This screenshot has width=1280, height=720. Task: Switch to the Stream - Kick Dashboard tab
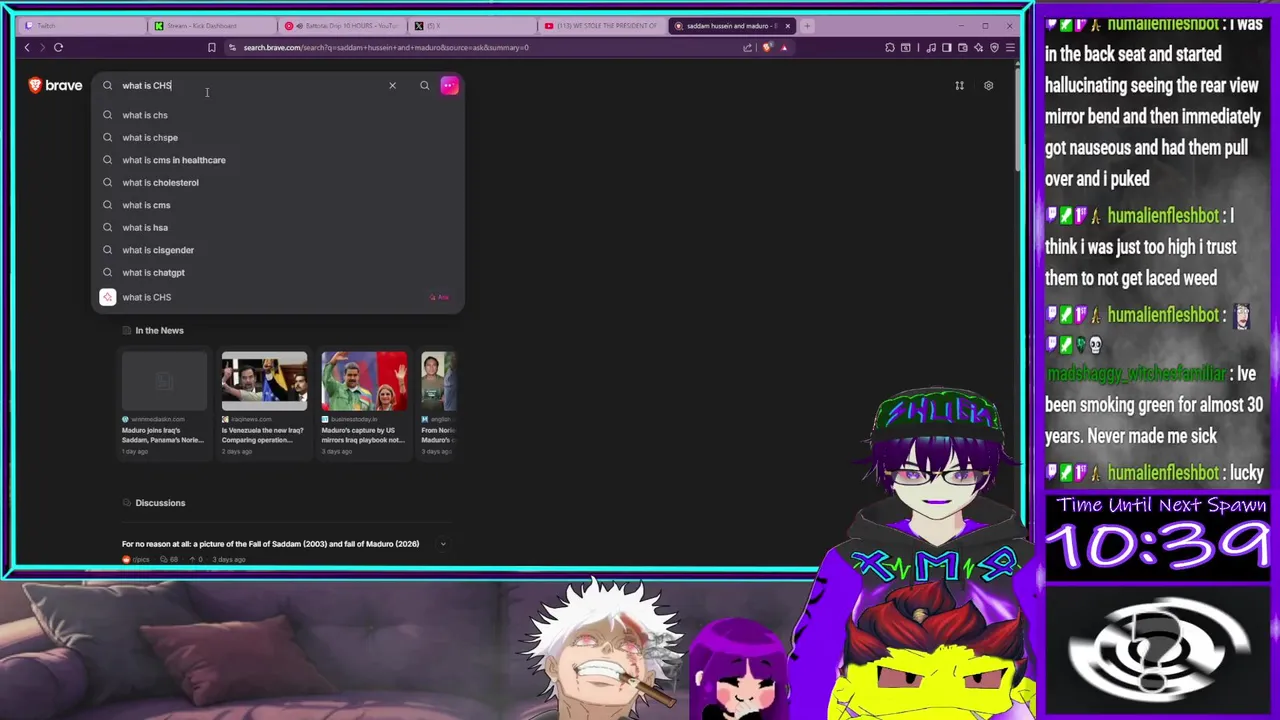click(212, 26)
